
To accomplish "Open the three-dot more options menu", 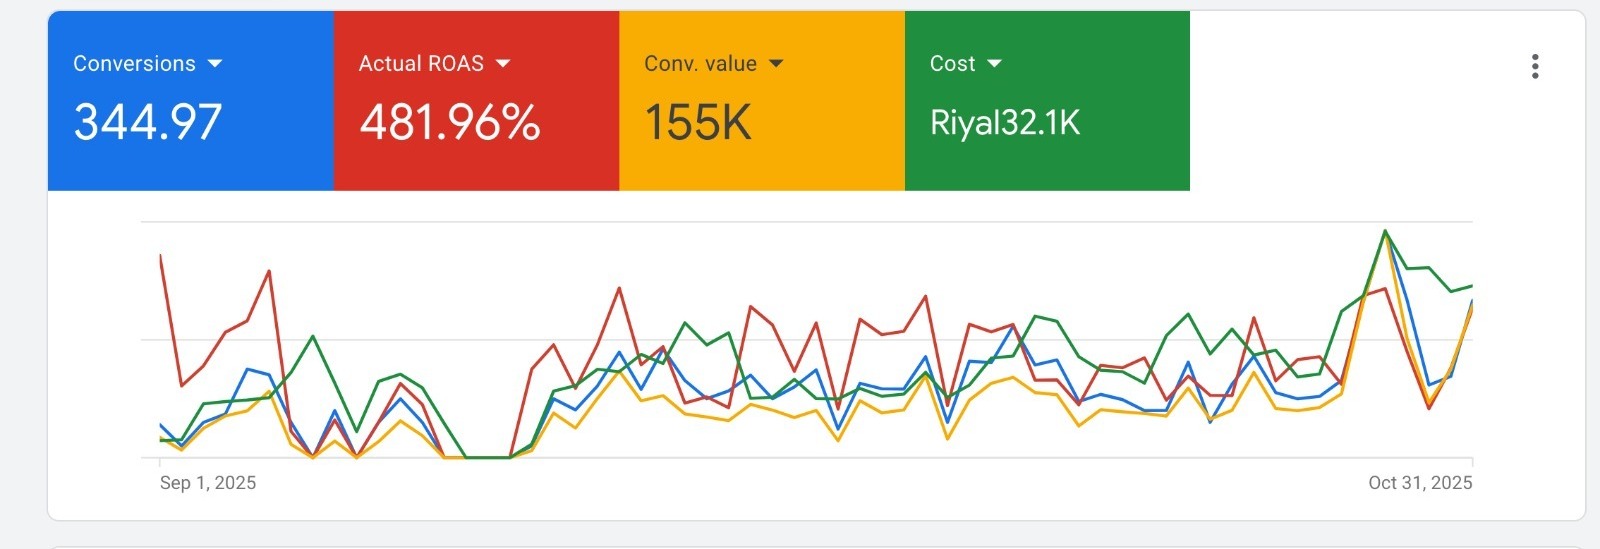I will [1535, 67].
